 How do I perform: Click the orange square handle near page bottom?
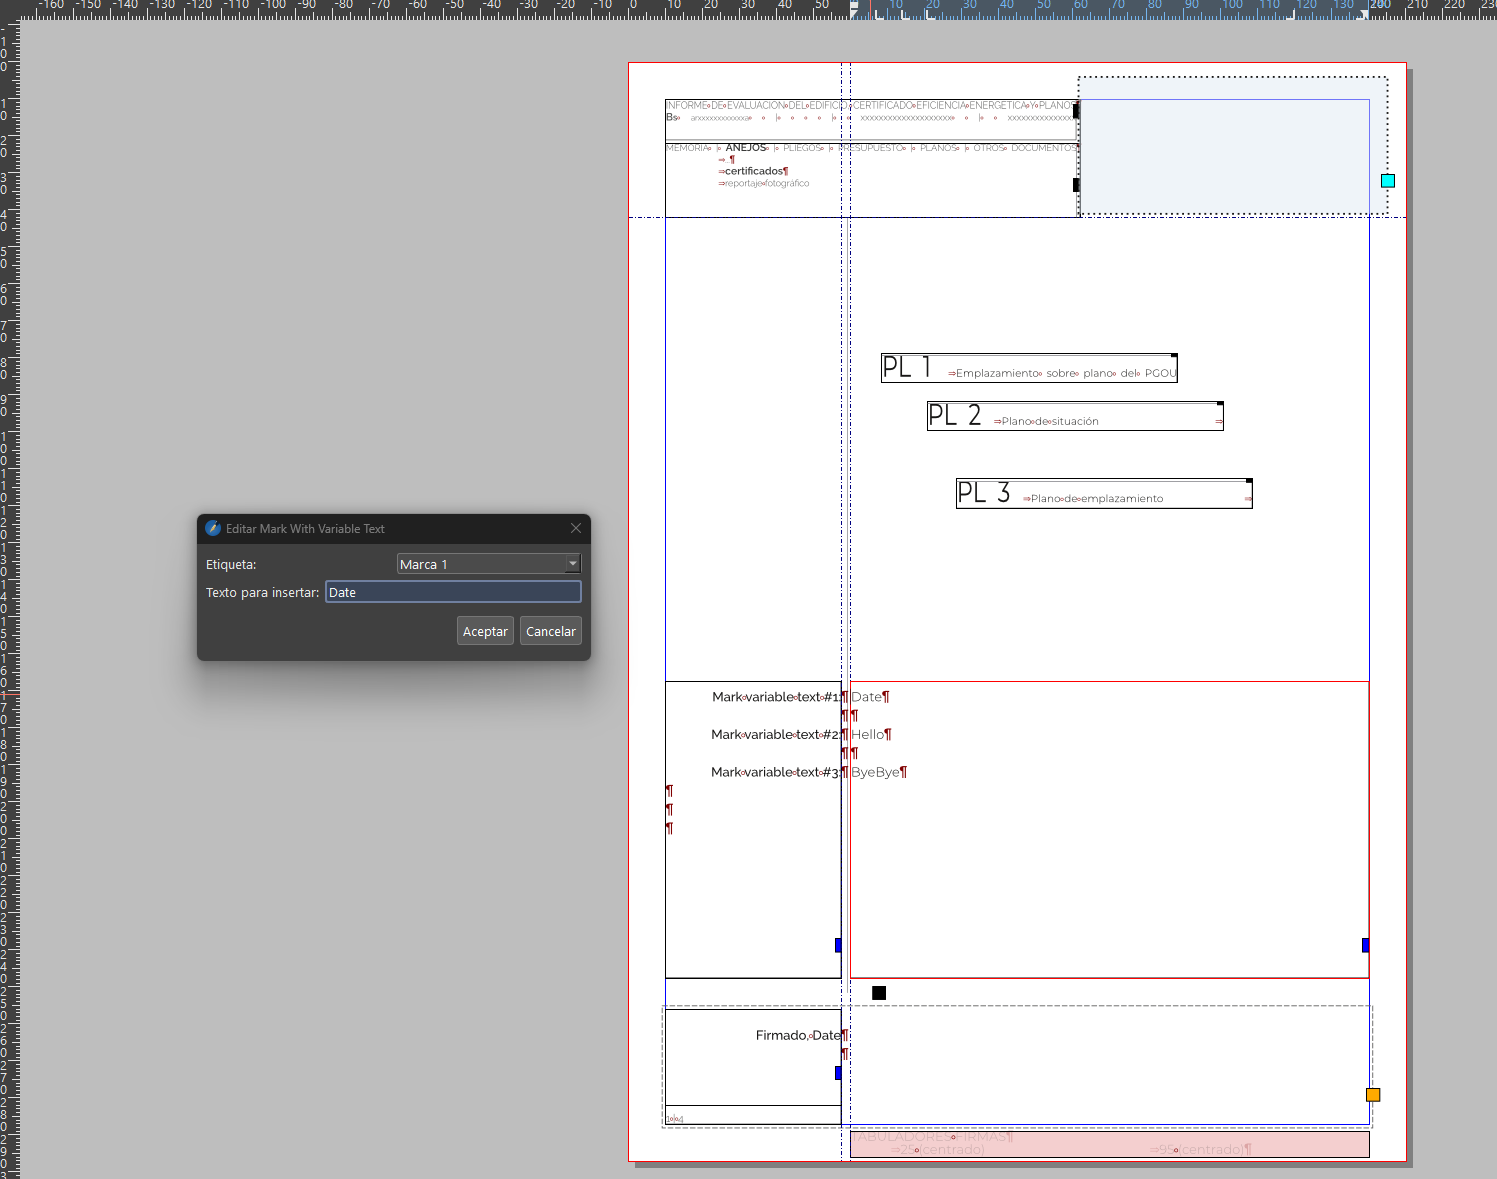pos(1373,1095)
